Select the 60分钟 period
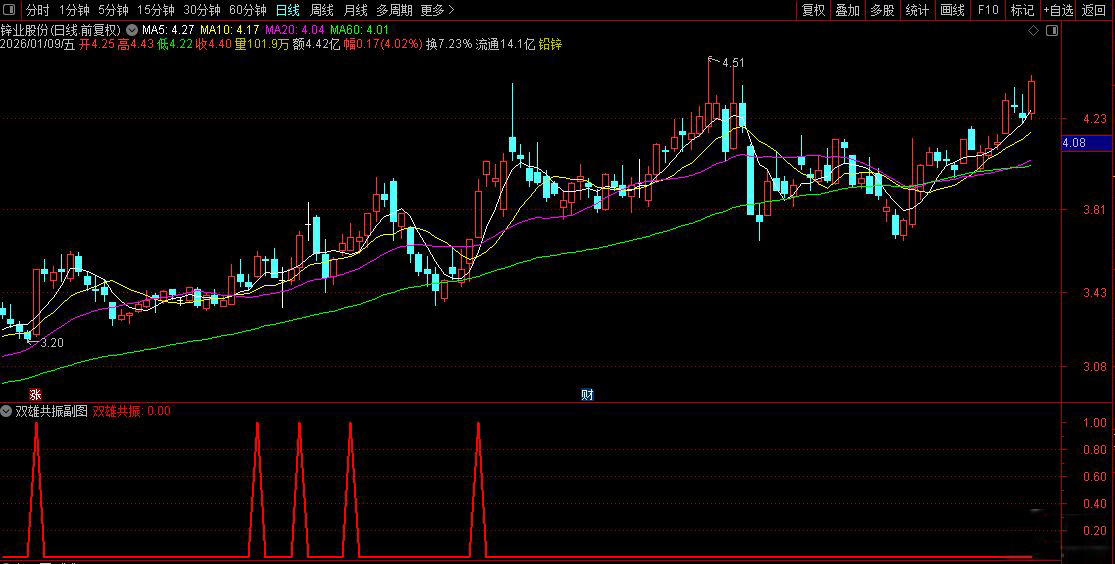Viewport: 1115px width, 564px height. pos(248,10)
